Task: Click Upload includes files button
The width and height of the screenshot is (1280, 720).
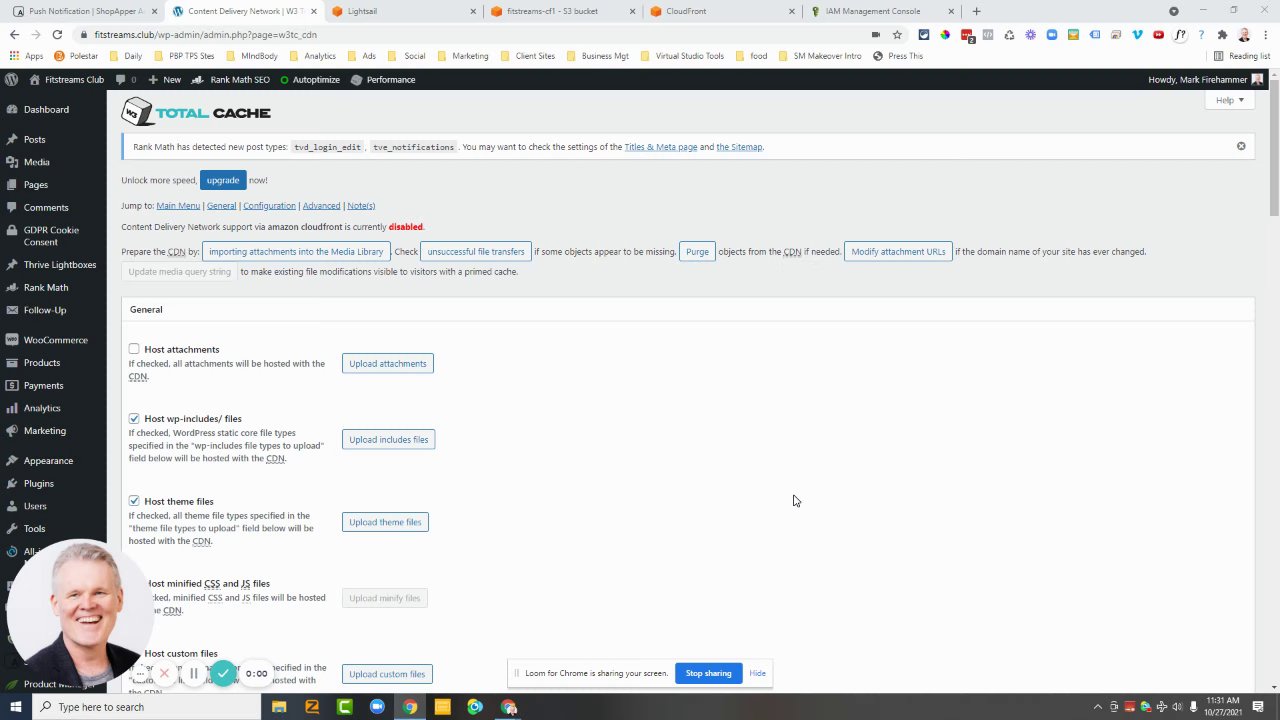Action: tap(389, 439)
